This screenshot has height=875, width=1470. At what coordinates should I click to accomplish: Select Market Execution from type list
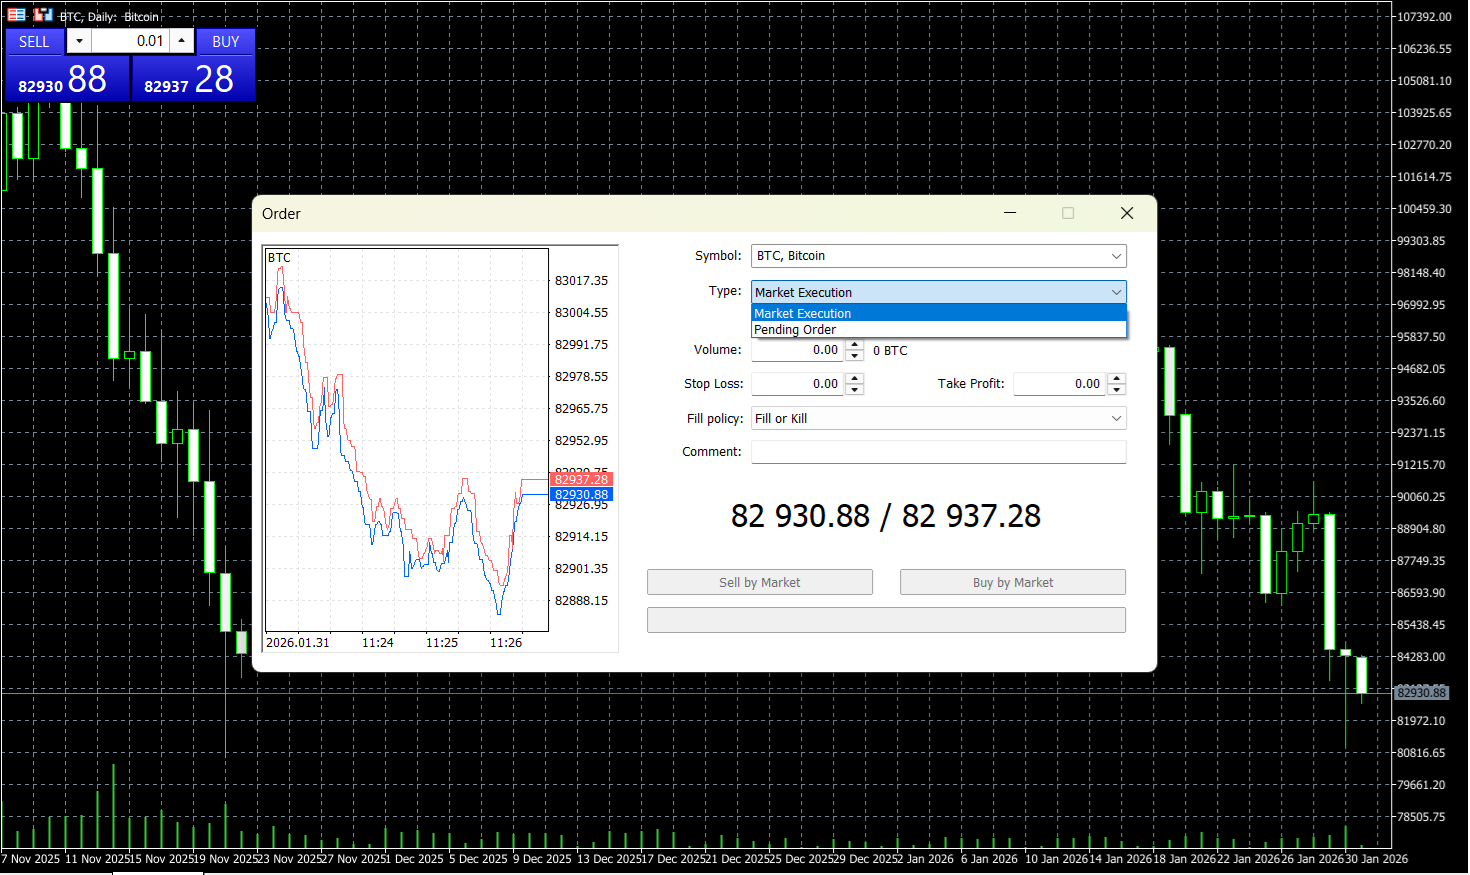coord(938,313)
